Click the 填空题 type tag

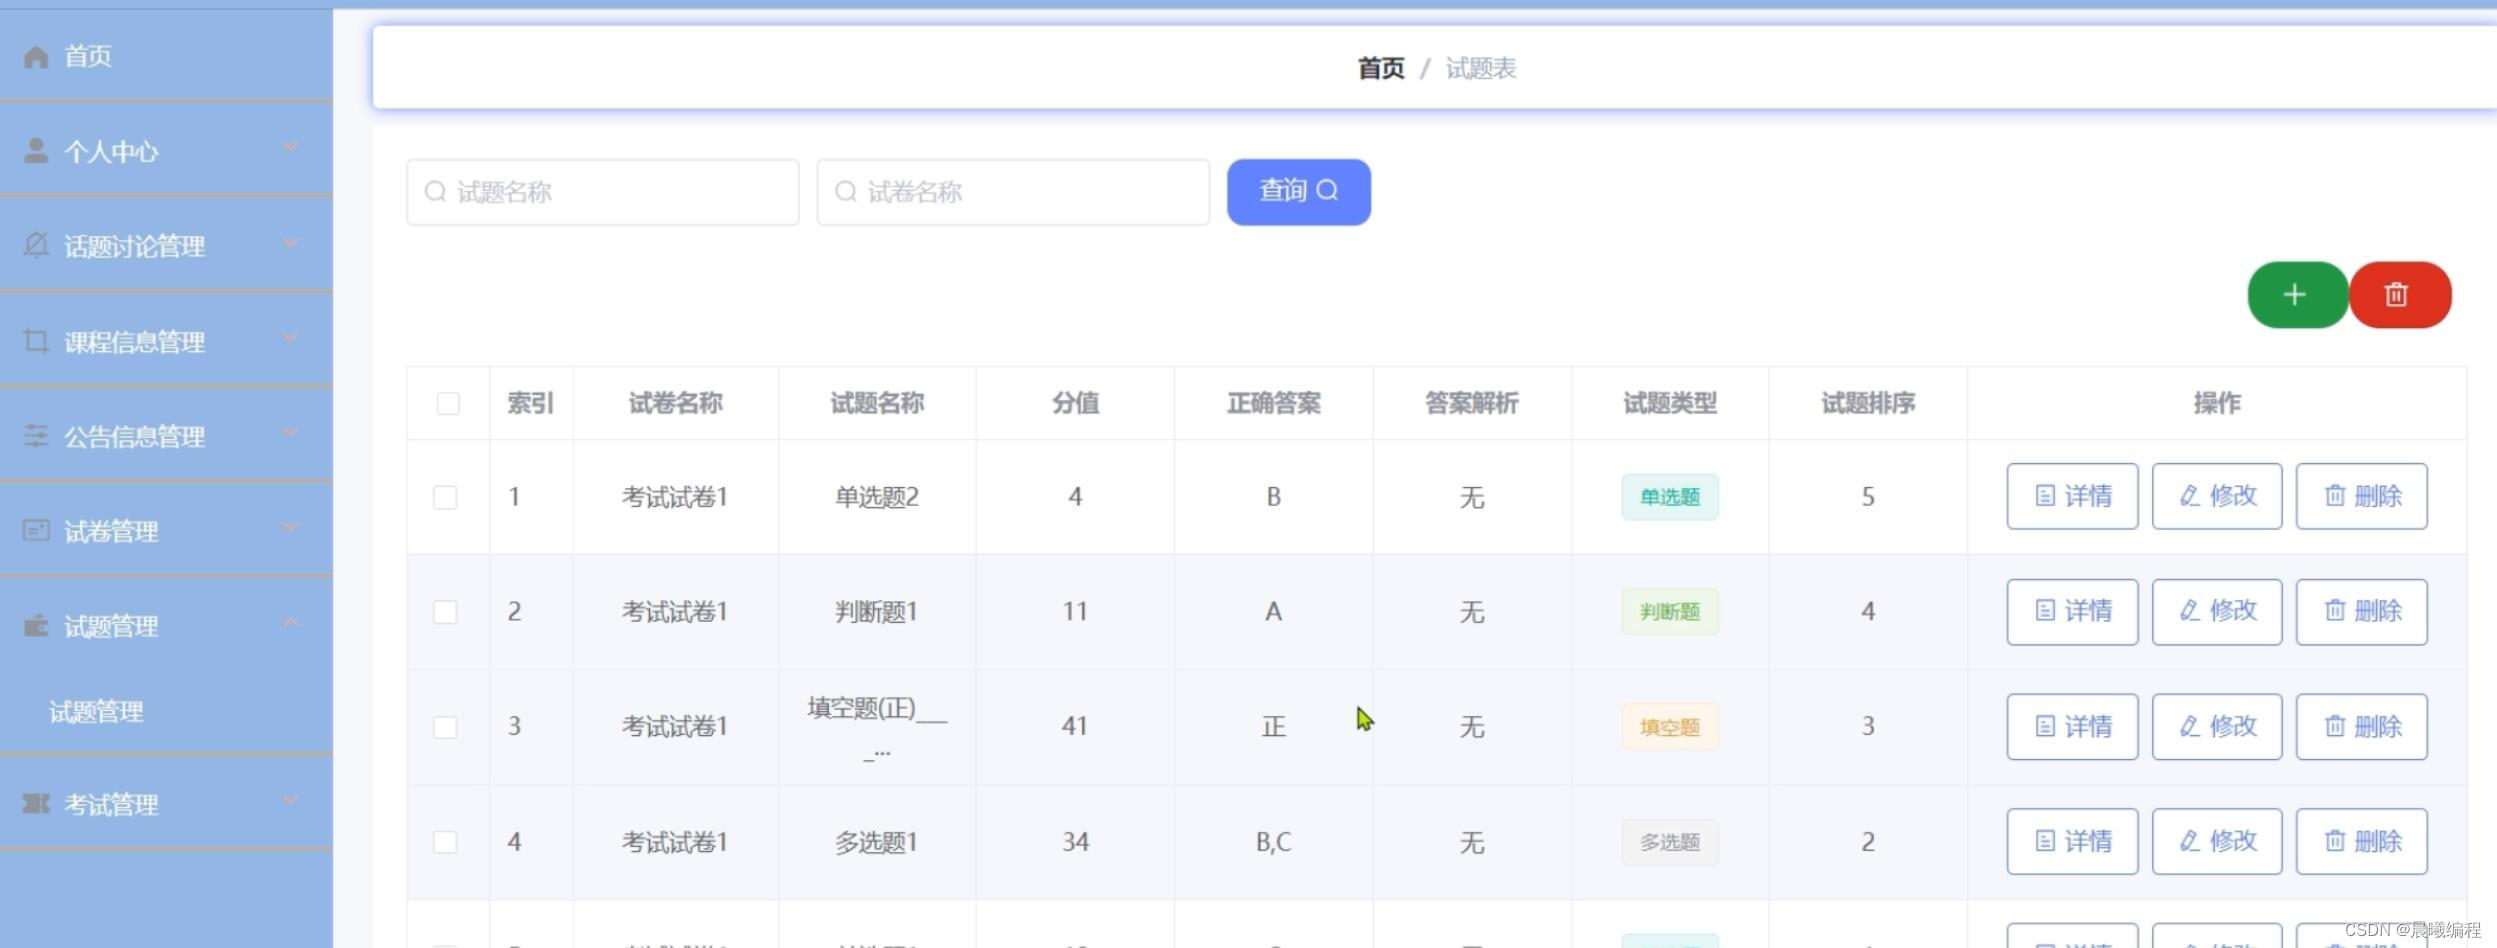pos(1669,727)
